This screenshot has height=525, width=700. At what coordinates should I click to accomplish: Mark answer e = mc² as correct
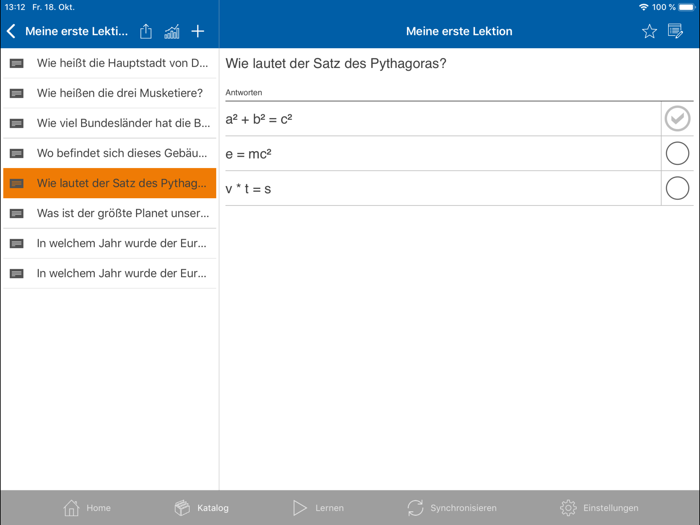[677, 153]
